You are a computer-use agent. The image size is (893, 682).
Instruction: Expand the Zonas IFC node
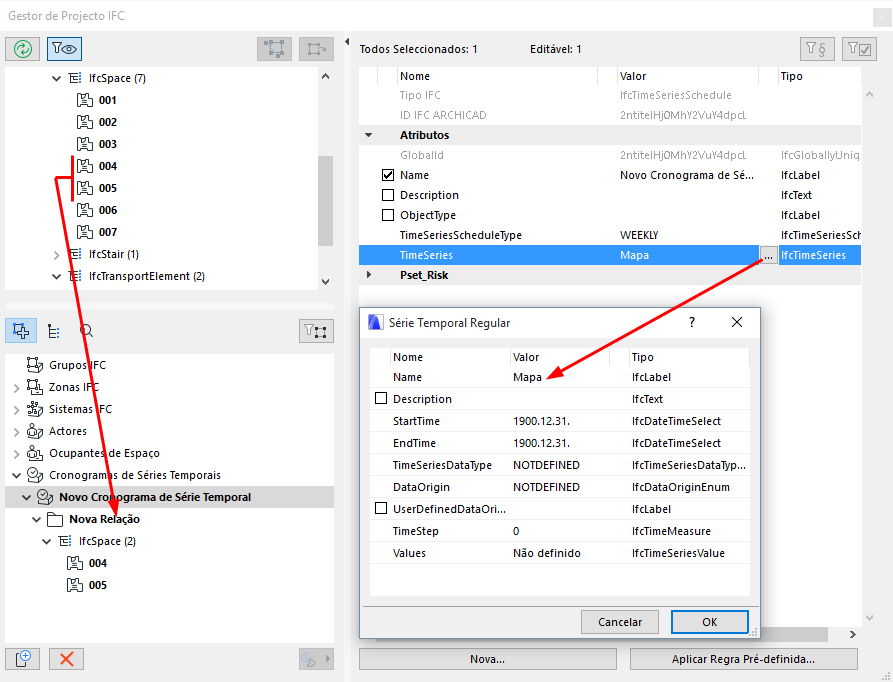17,388
